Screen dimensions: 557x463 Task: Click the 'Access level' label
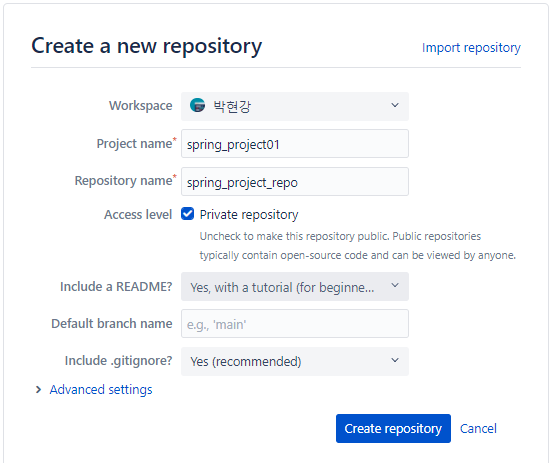pos(138,215)
